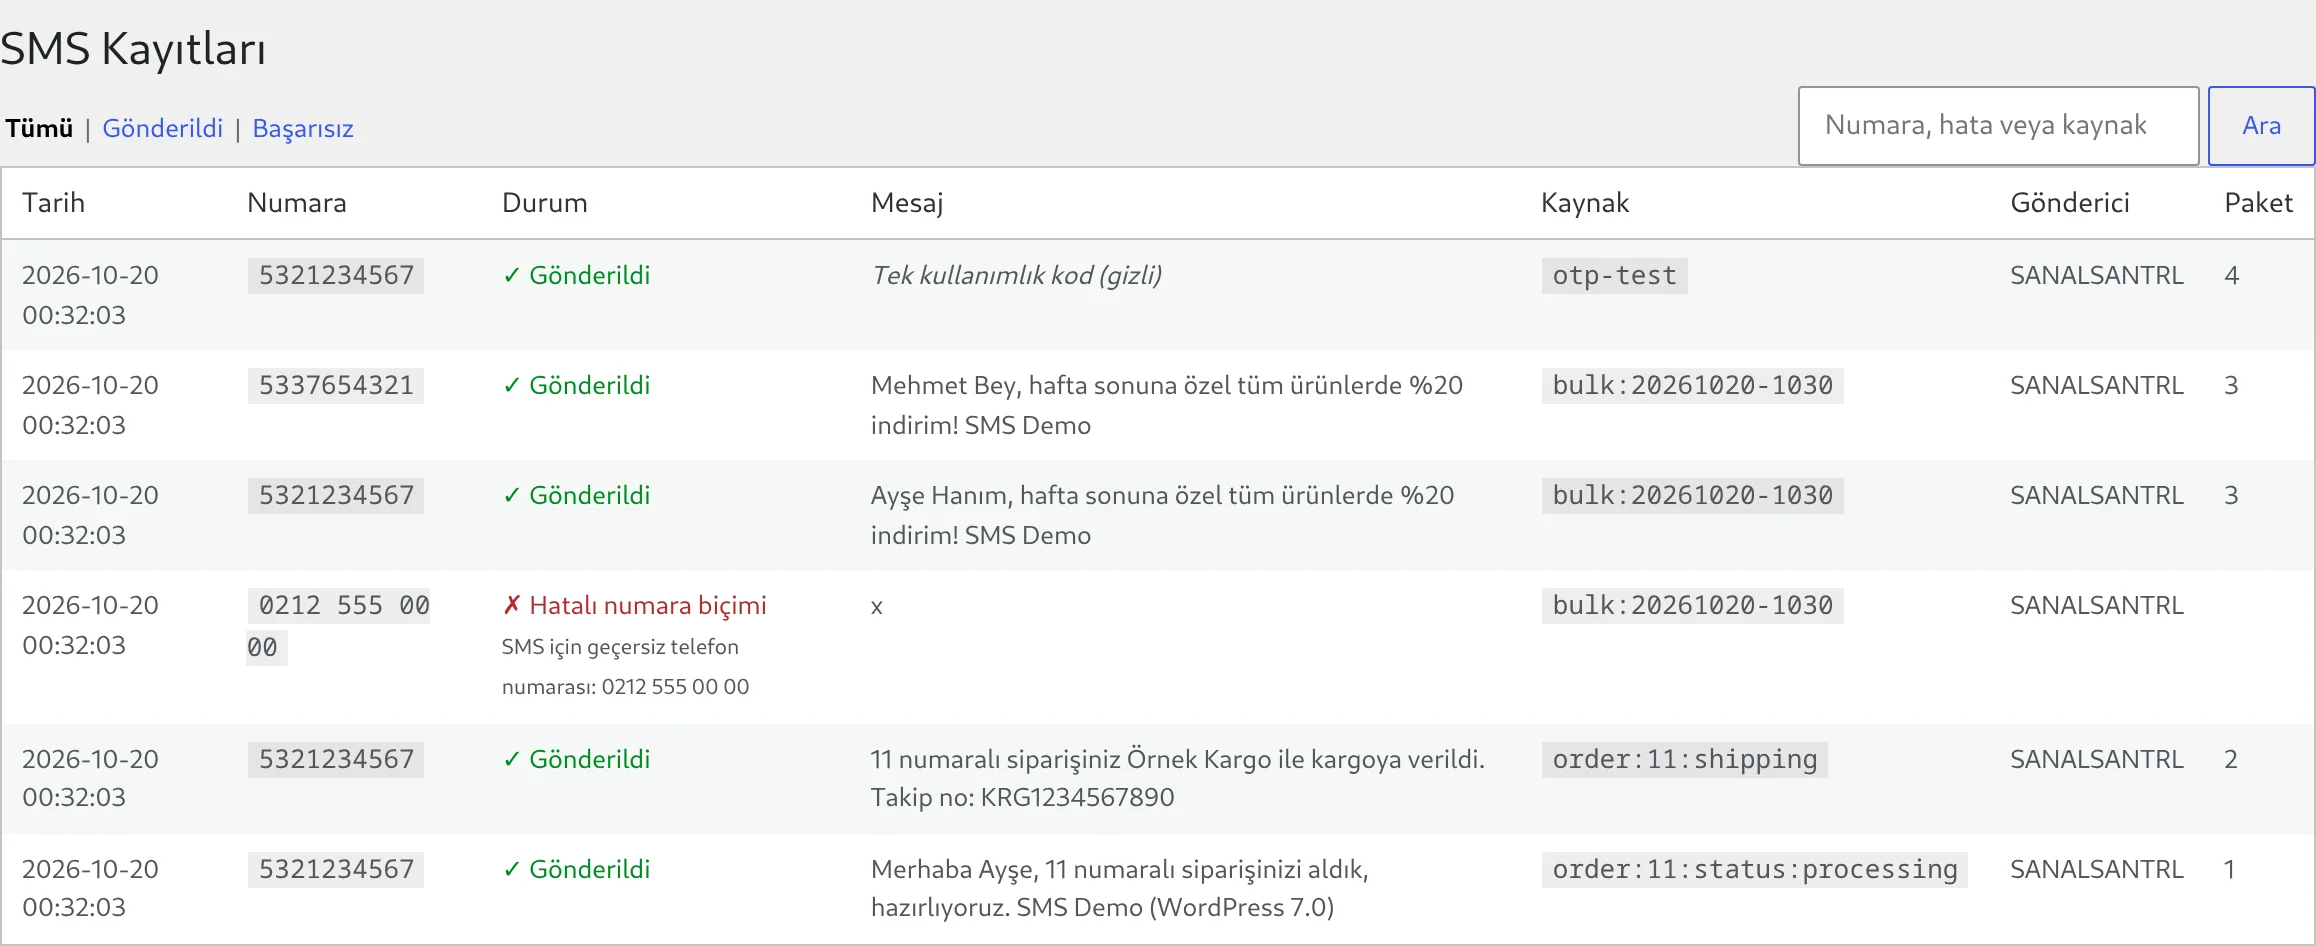Click the 'SMS için geçersiz telefon numarası' error detail

click(x=625, y=667)
